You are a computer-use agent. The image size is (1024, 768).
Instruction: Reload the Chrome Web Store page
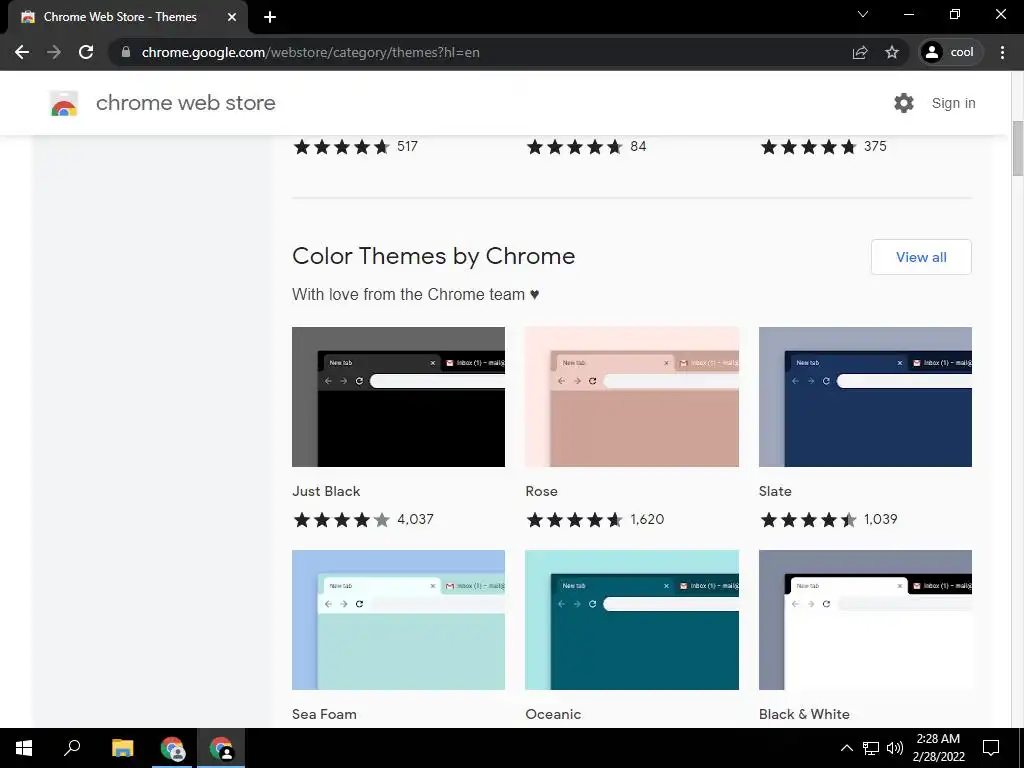point(86,52)
